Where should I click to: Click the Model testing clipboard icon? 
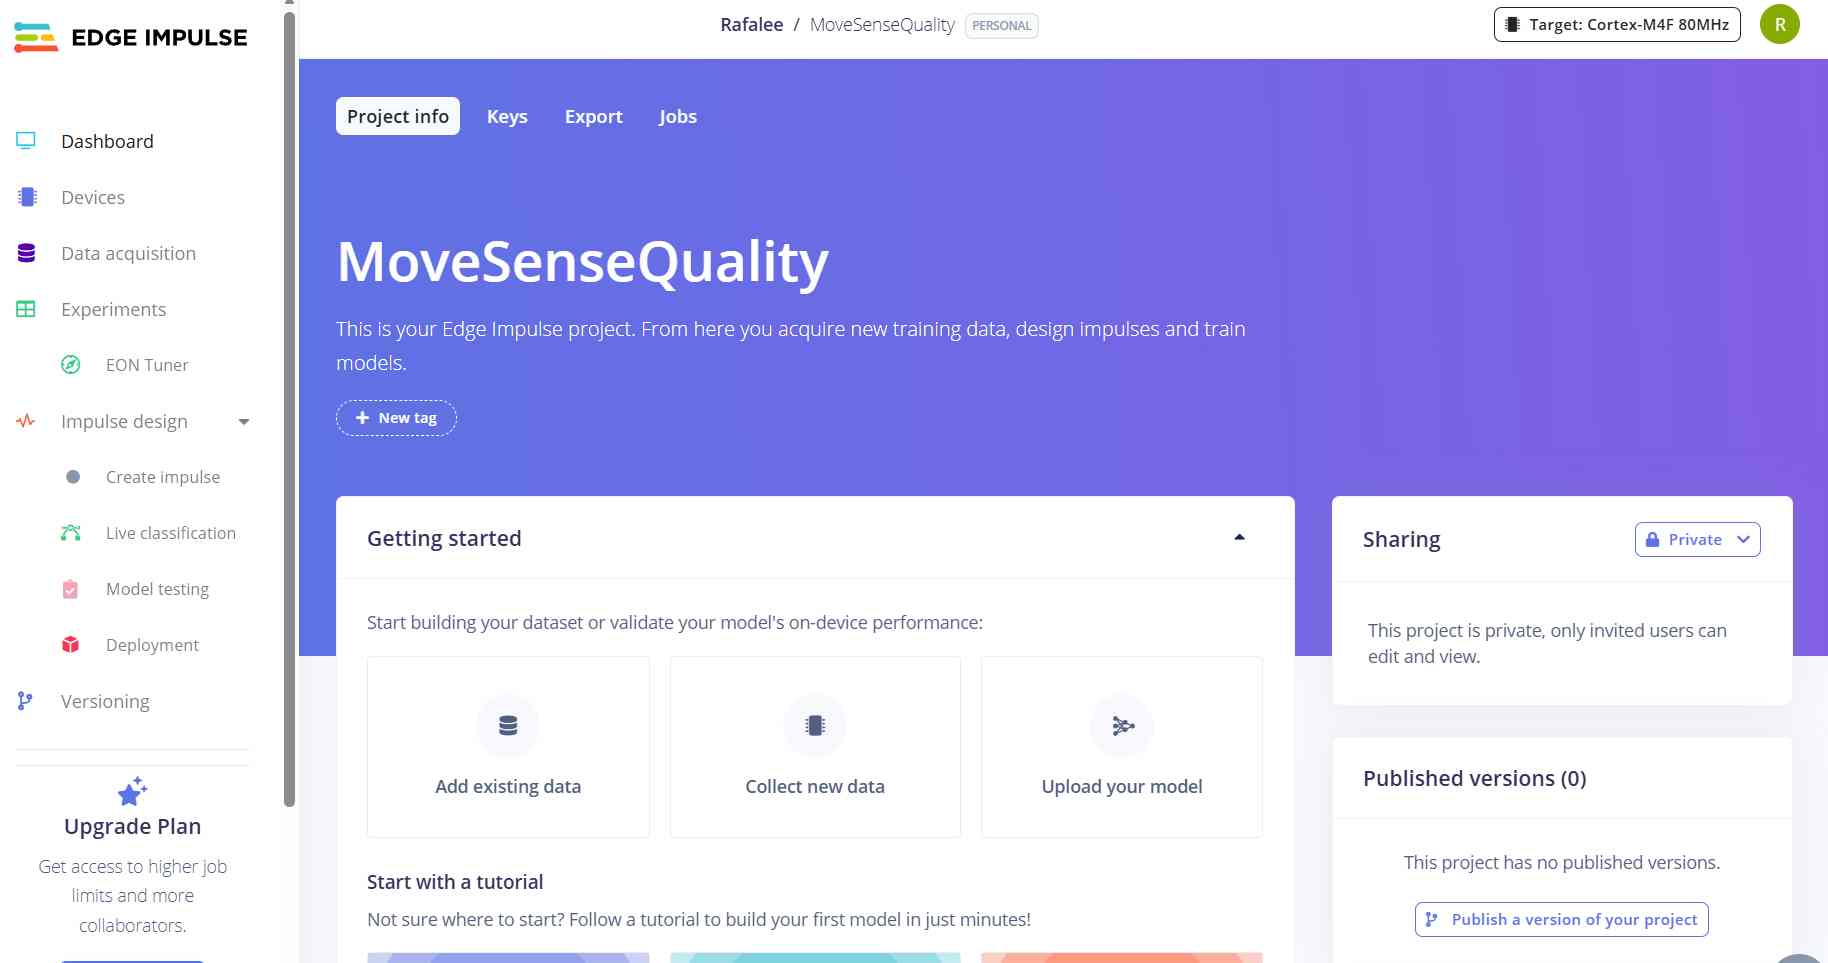click(70, 589)
